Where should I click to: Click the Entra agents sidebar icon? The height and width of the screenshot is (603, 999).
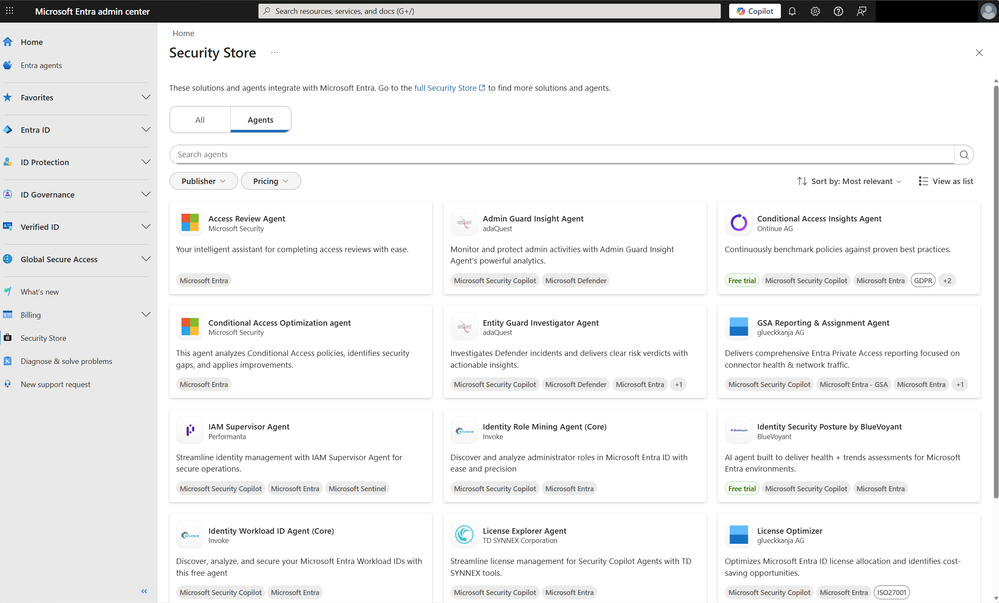pyautogui.click(x=8, y=65)
